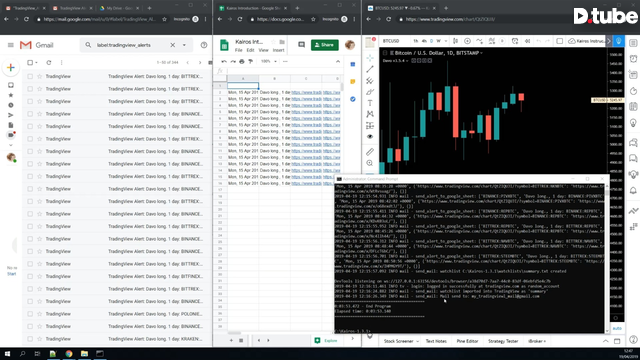
Task: Collapse the Sheets toolbar with up chevron
Action: [x=338, y=61]
